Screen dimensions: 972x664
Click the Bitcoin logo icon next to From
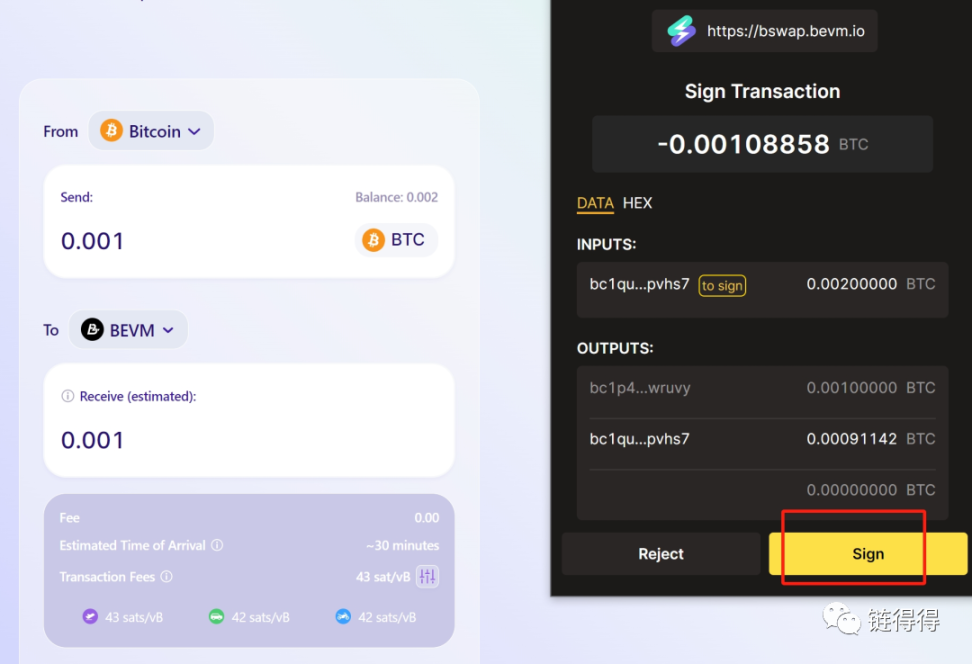pos(112,131)
